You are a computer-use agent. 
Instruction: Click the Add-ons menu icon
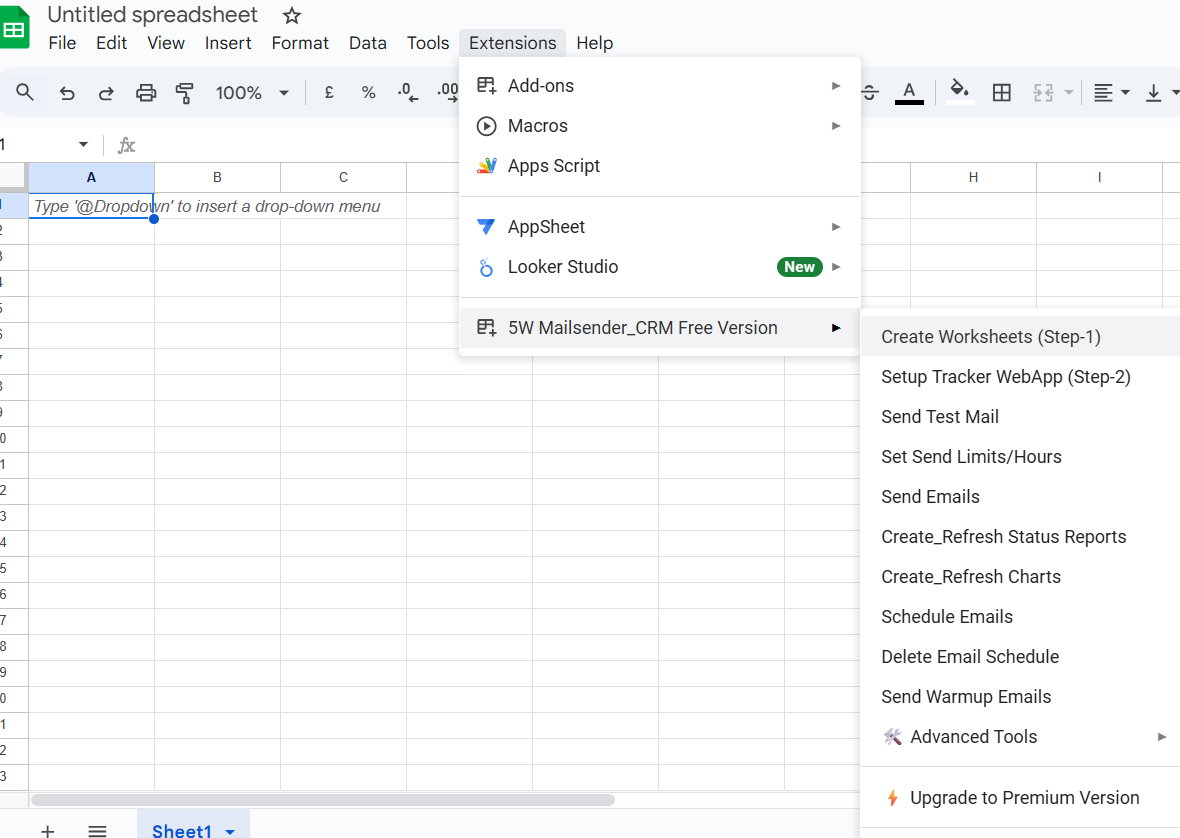point(486,86)
